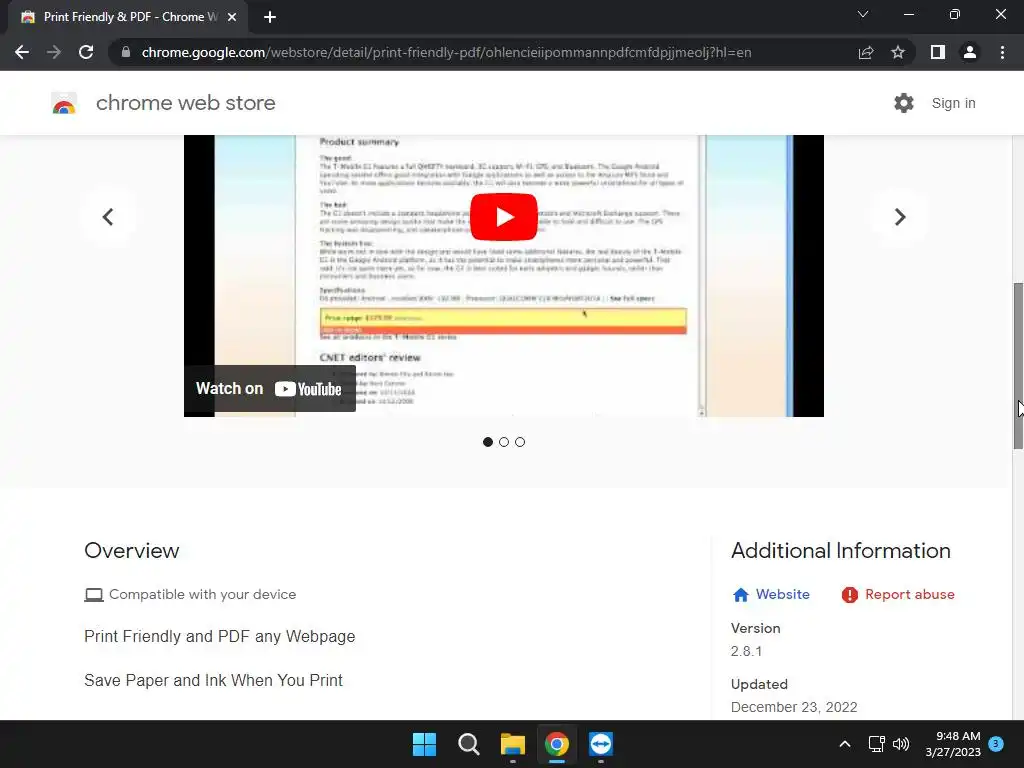The width and height of the screenshot is (1024, 768).
Task: Select the first carousel dot
Action: (488, 442)
